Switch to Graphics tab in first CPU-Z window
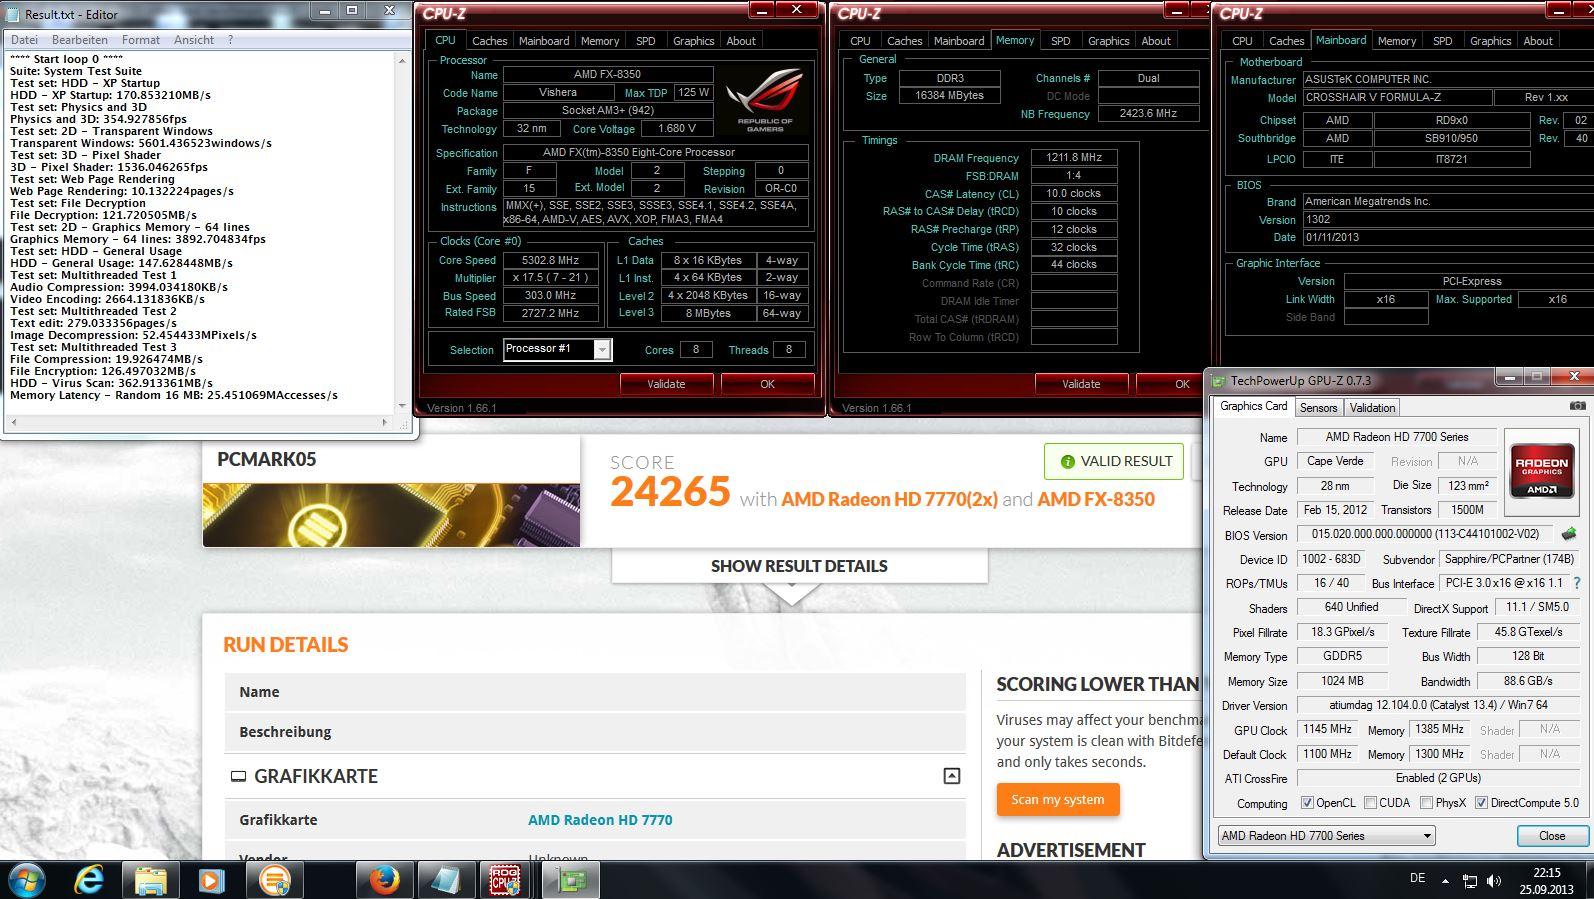1594x899 pixels. 693,41
